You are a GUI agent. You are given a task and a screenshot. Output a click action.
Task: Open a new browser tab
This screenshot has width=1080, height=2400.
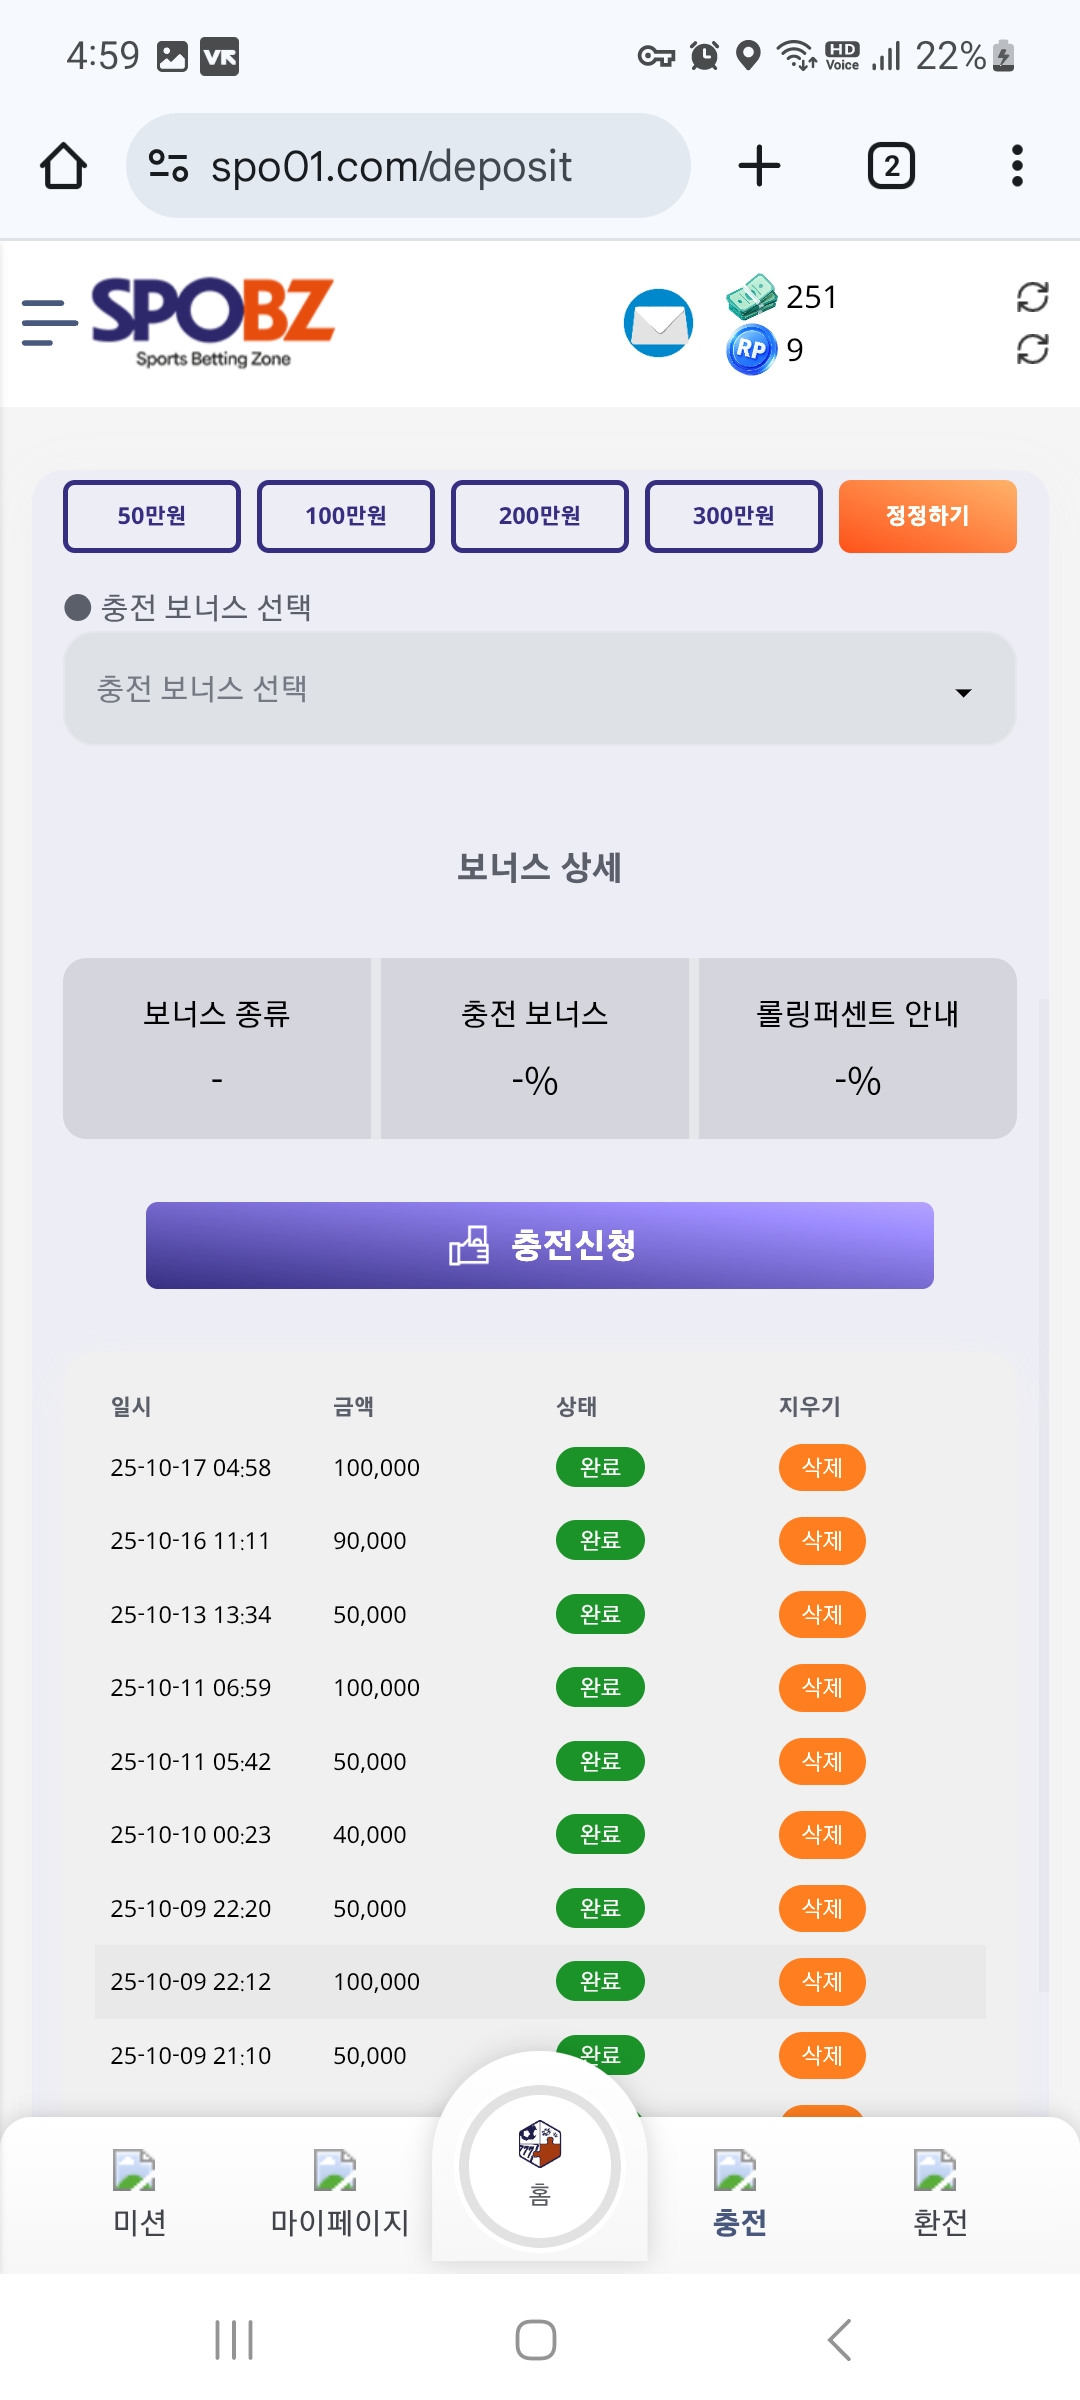[759, 166]
